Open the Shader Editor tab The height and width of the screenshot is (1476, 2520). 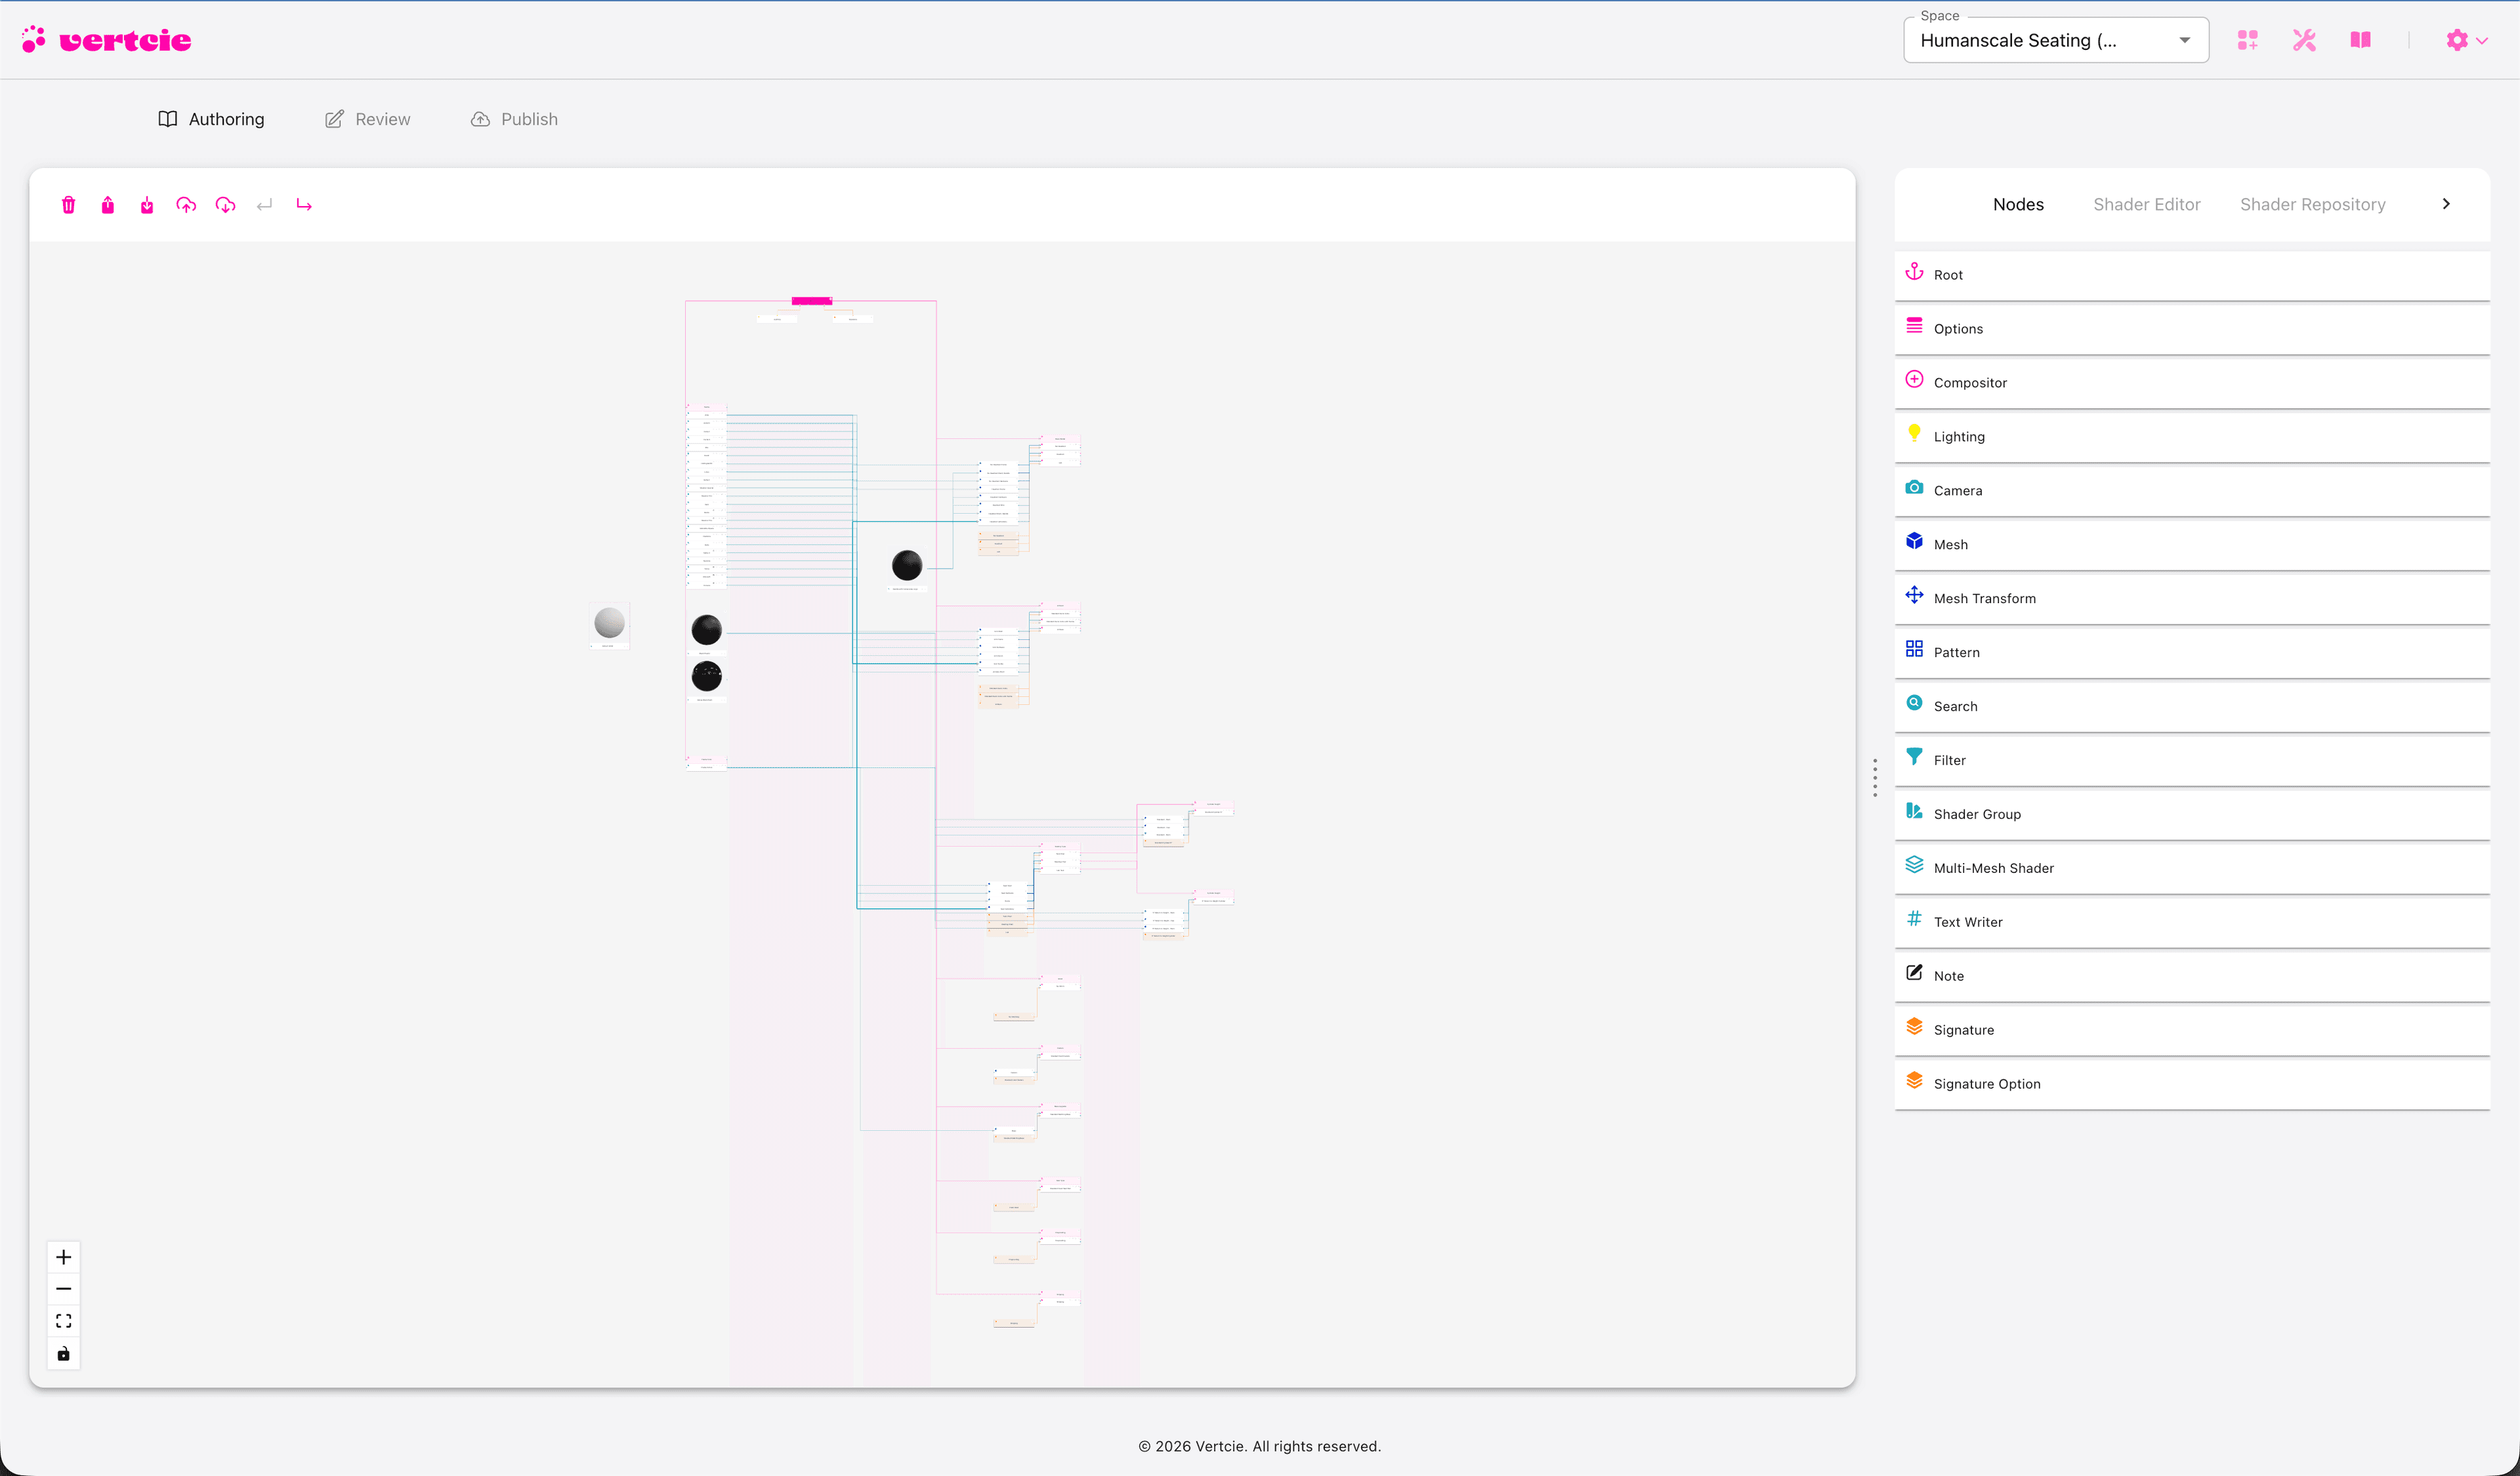click(x=2147, y=204)
